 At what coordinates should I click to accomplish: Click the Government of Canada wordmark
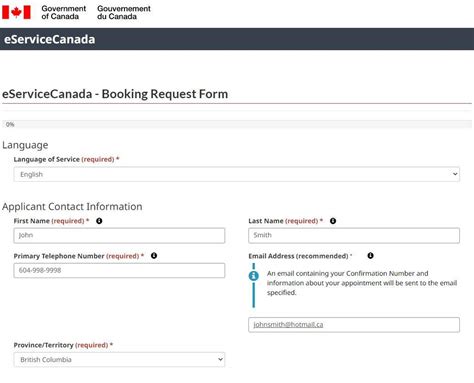(64, 12)
